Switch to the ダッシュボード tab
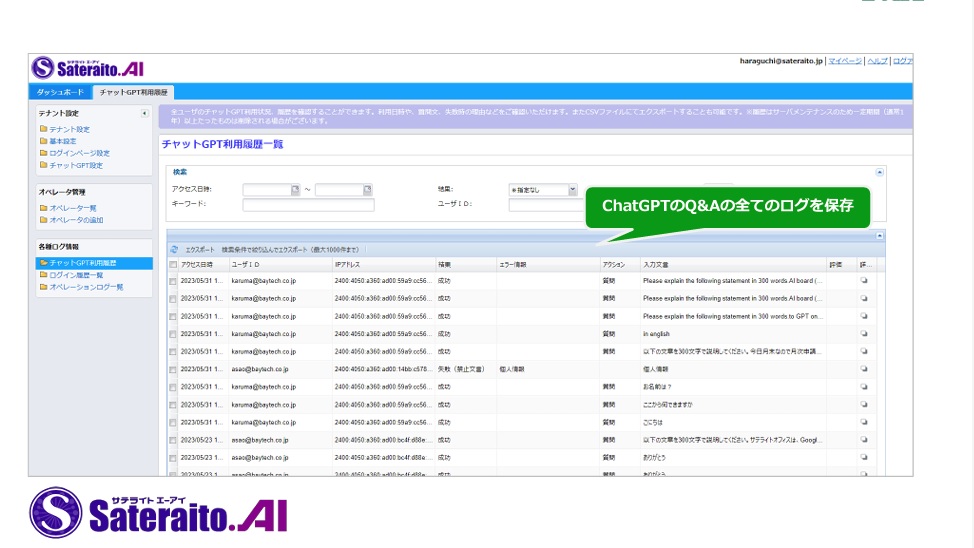Image resolution: width=974 pixels, height=548 pixels. click(60, 92)
